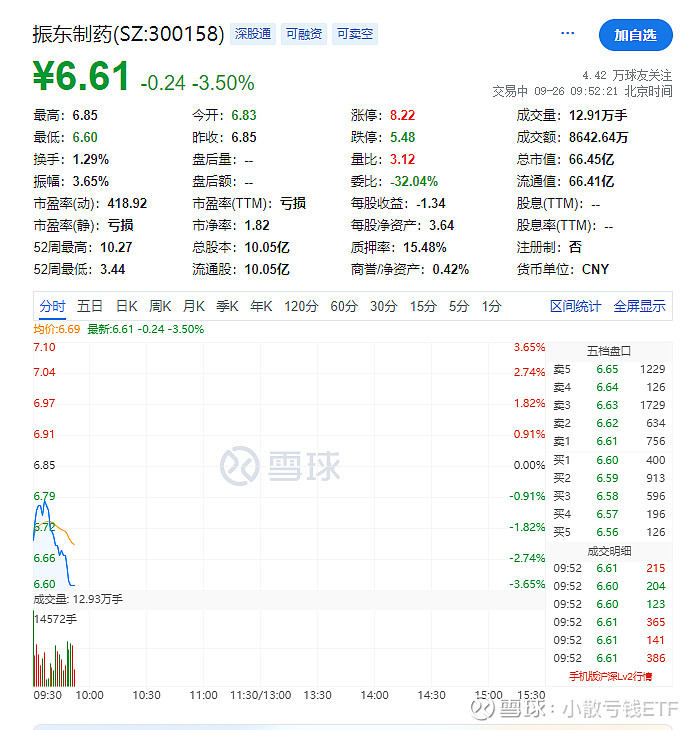The width and height of the screenshot is (699, 730).
Task: Click the 可卖空 tag
Action: (355, 34)
